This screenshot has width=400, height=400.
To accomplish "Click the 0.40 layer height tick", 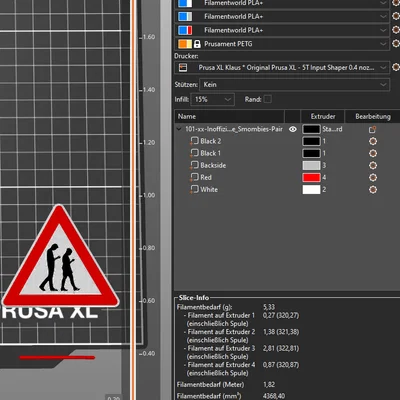I will 147,354.
